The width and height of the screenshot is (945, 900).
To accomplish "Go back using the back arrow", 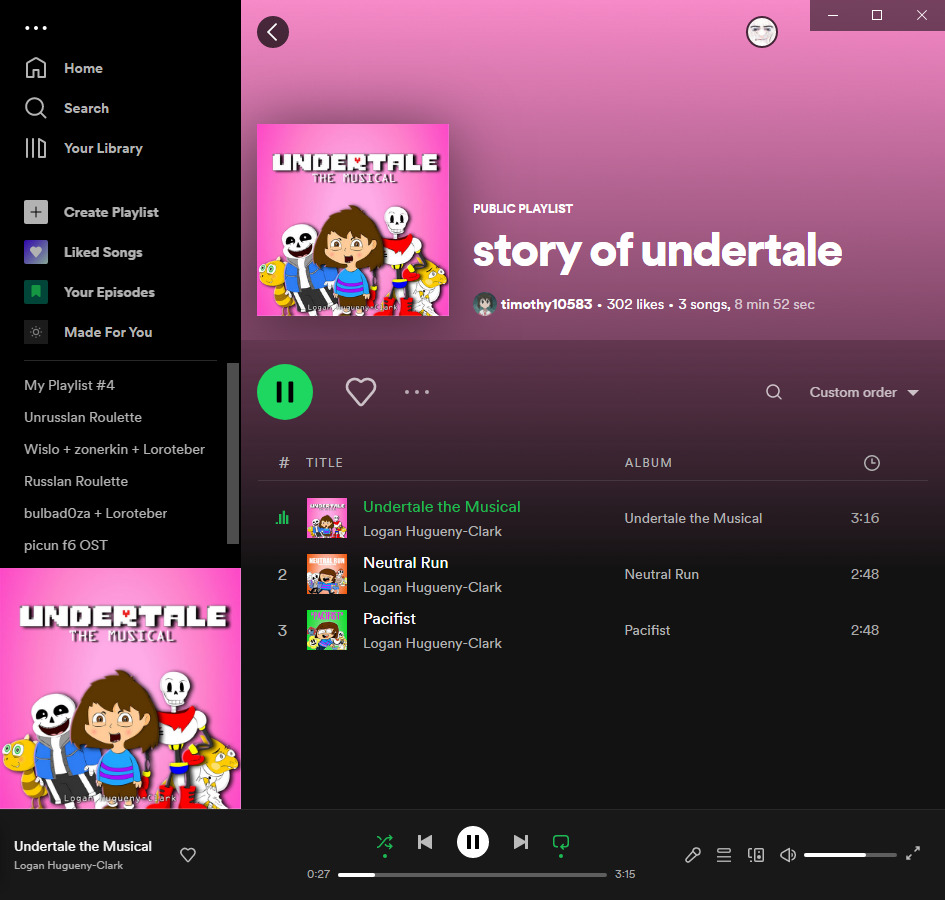I will pos(273,32).
